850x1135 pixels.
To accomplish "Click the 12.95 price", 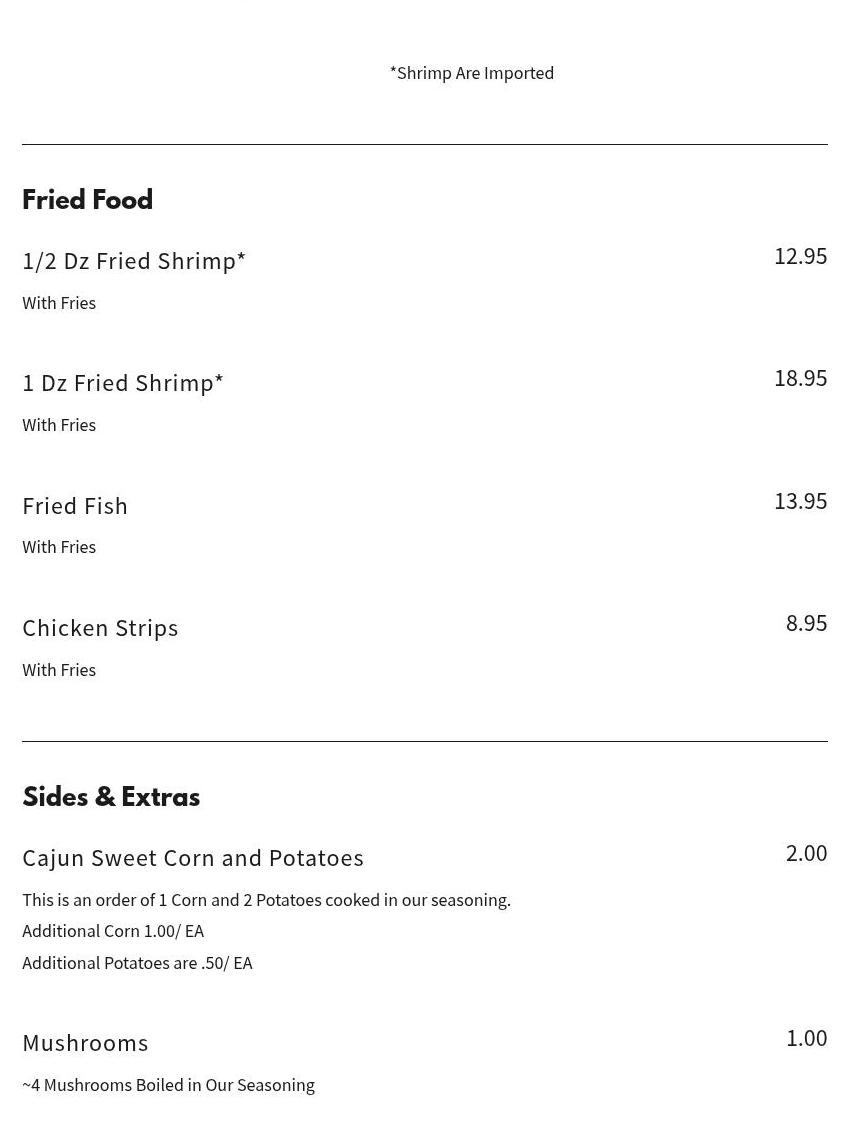I will pyautogui.click(x=800, y=256).
